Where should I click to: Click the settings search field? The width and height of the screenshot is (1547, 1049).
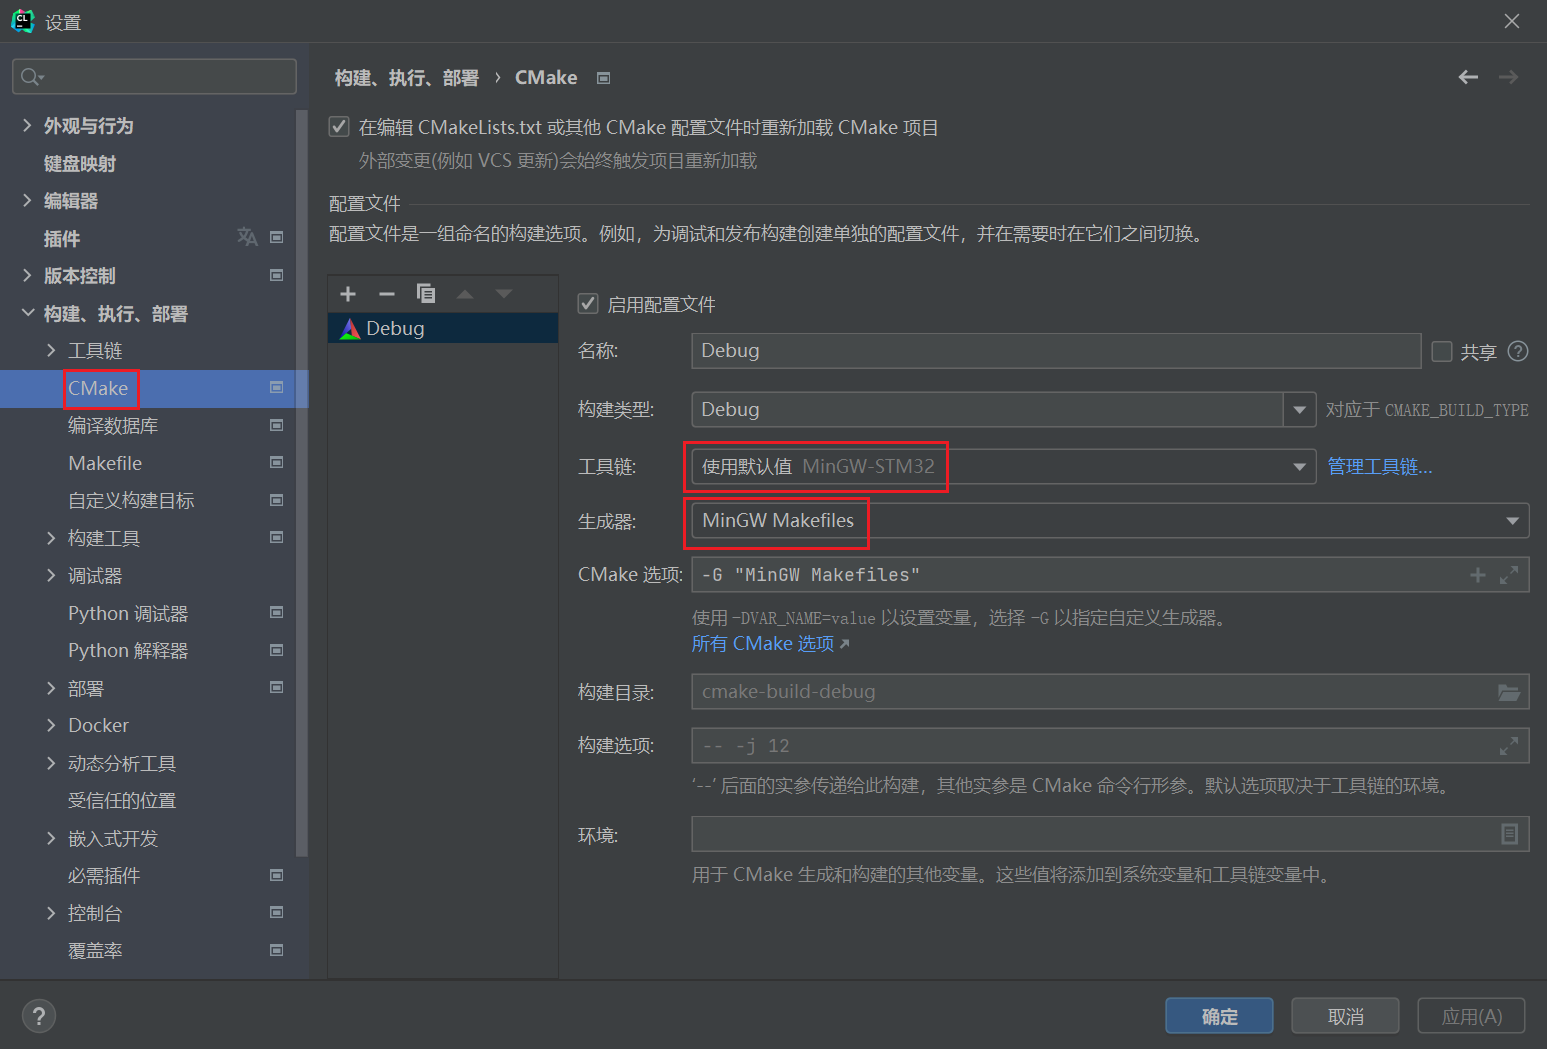coord(154,77)
